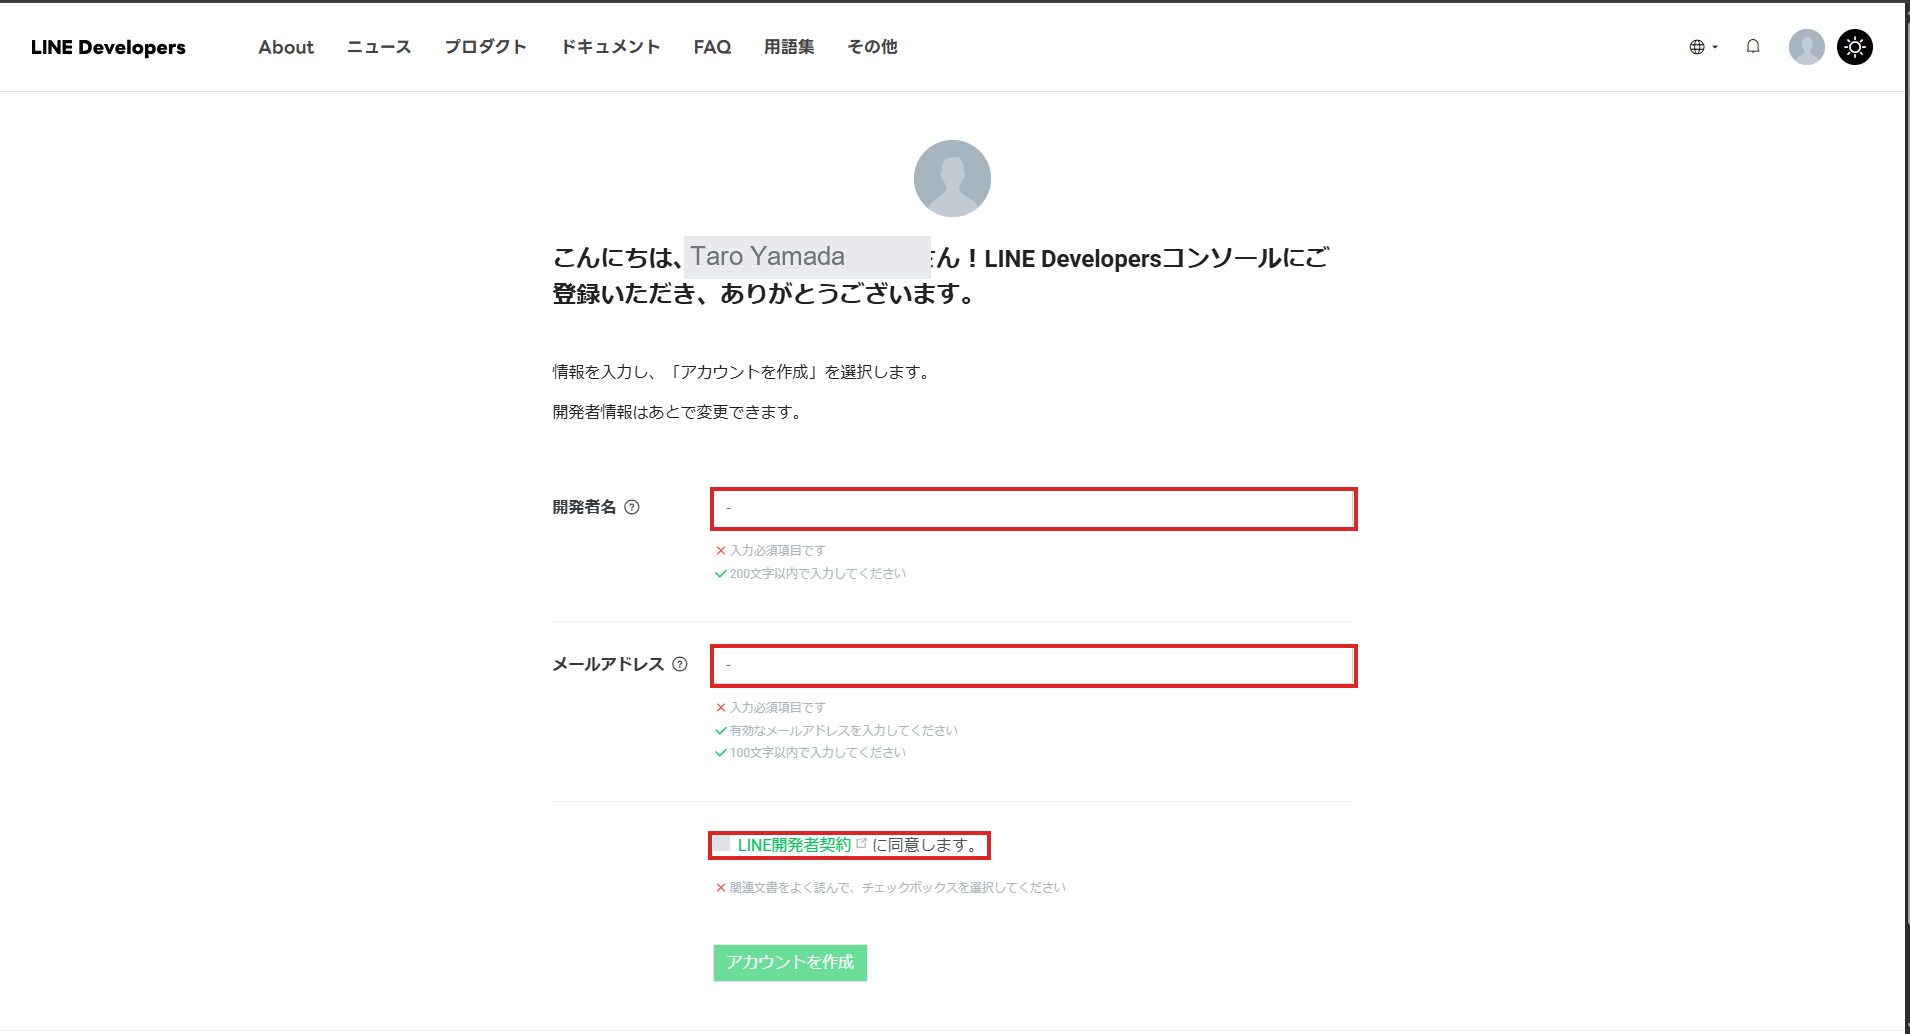
Task: Click the Taro Yamada name text
Action: [x=767, y=257]
